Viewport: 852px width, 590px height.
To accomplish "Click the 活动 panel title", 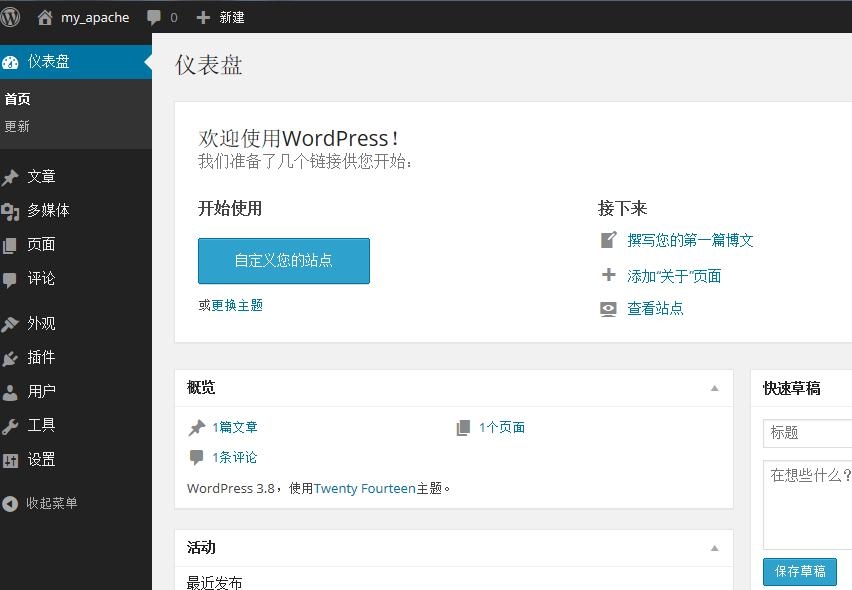I will point(201,548).
